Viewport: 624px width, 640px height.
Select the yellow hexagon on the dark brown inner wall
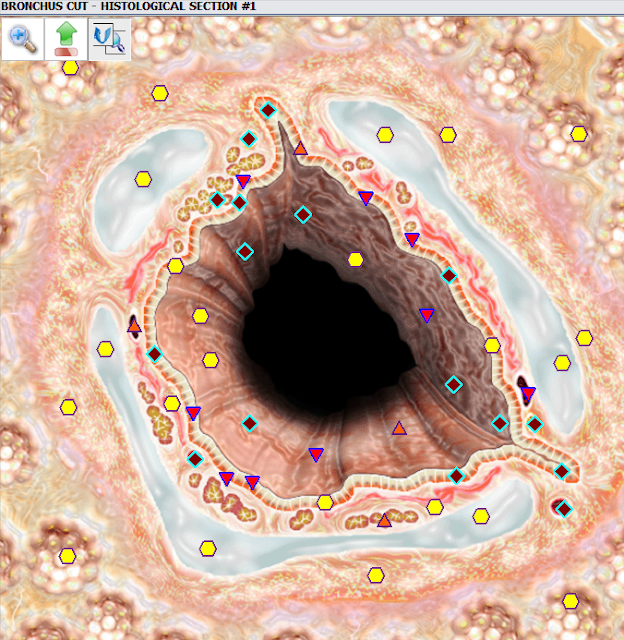[x=355, y=260]
